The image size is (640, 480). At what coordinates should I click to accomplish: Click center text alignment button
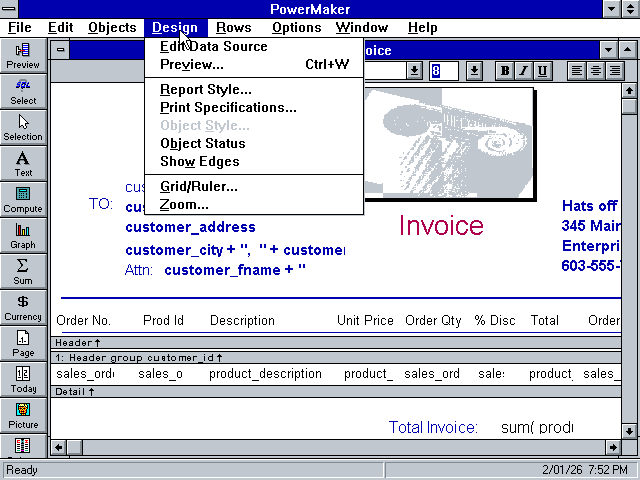click(596, 71)
